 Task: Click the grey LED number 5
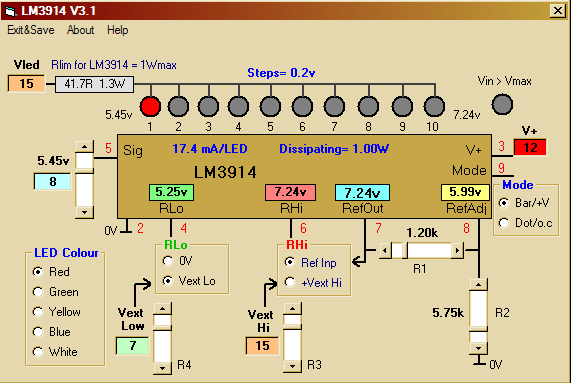pyautogui.click(x=270, y=106)
